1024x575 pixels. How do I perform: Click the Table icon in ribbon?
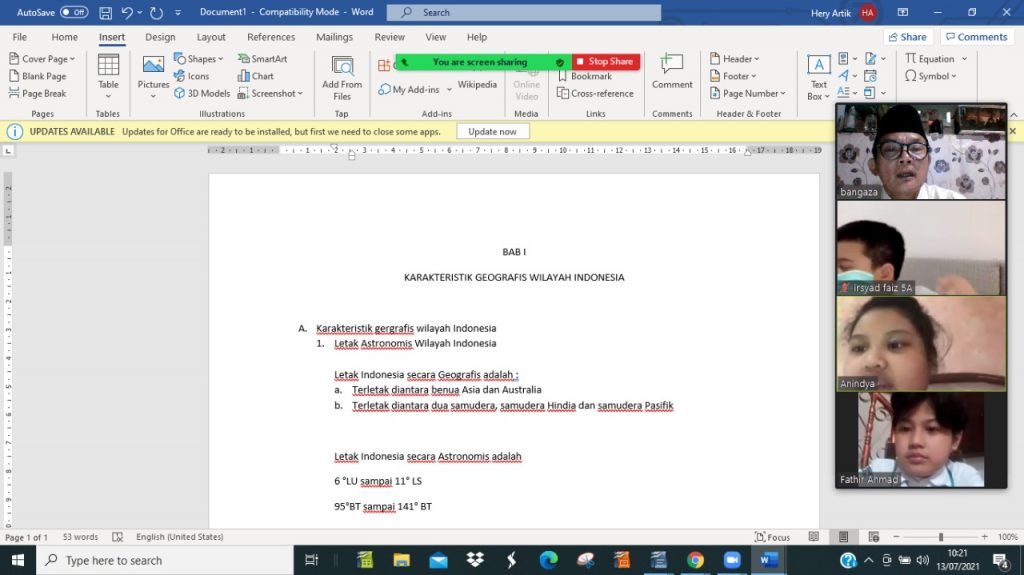pyautogui.click(x=108, y=71)
